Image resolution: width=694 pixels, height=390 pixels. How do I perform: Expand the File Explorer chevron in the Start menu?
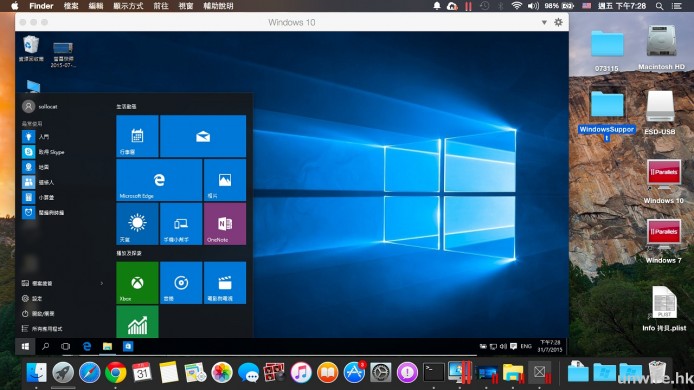102,283
